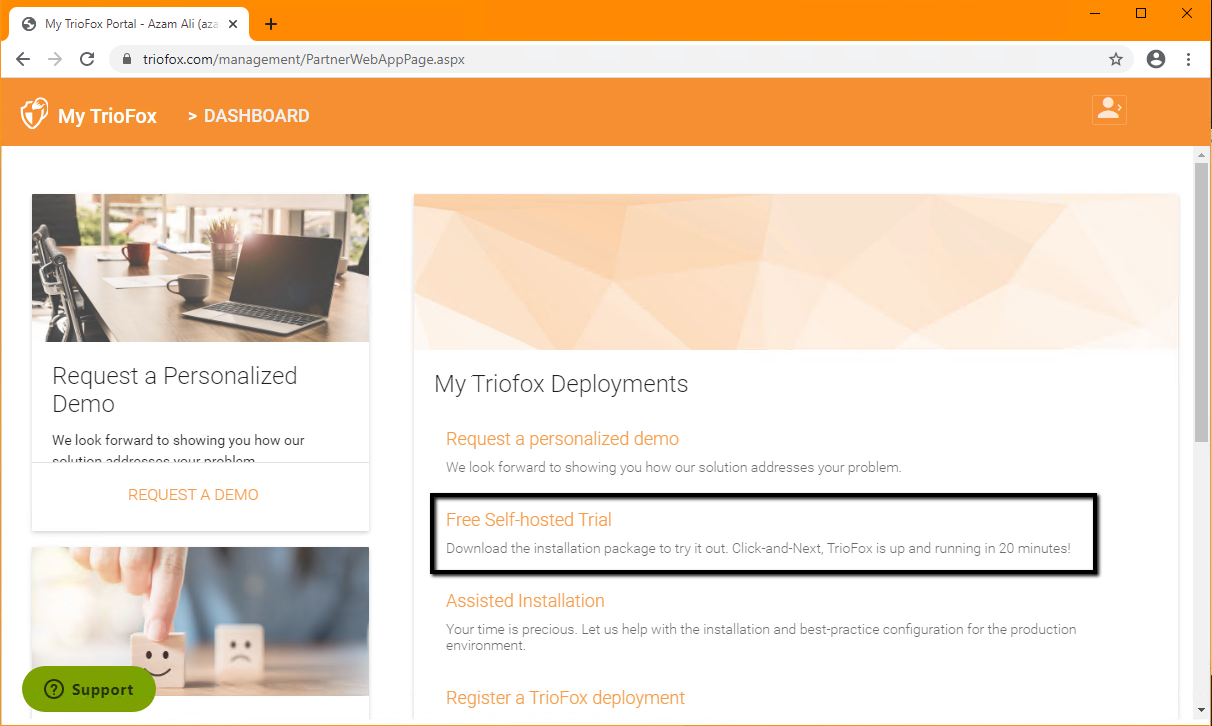The image size is (1212, 726).
Task: Click the green Support button
Action: click(x=89, y=689)
